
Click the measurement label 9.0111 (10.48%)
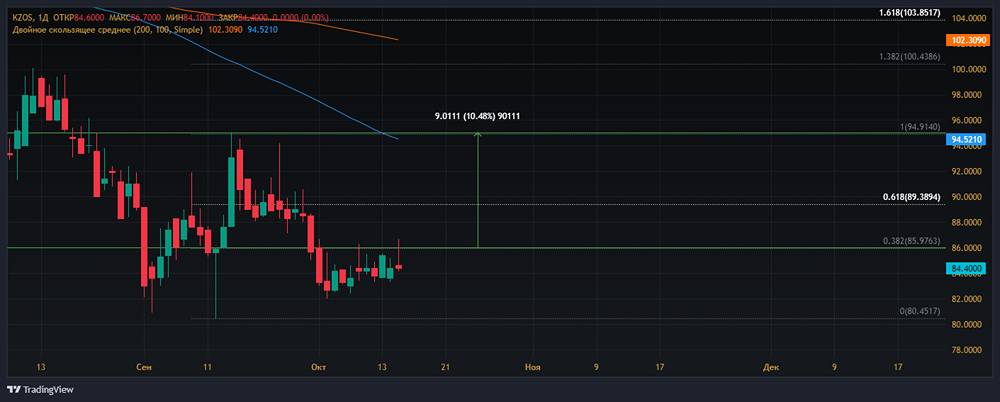tap(477, 116)
